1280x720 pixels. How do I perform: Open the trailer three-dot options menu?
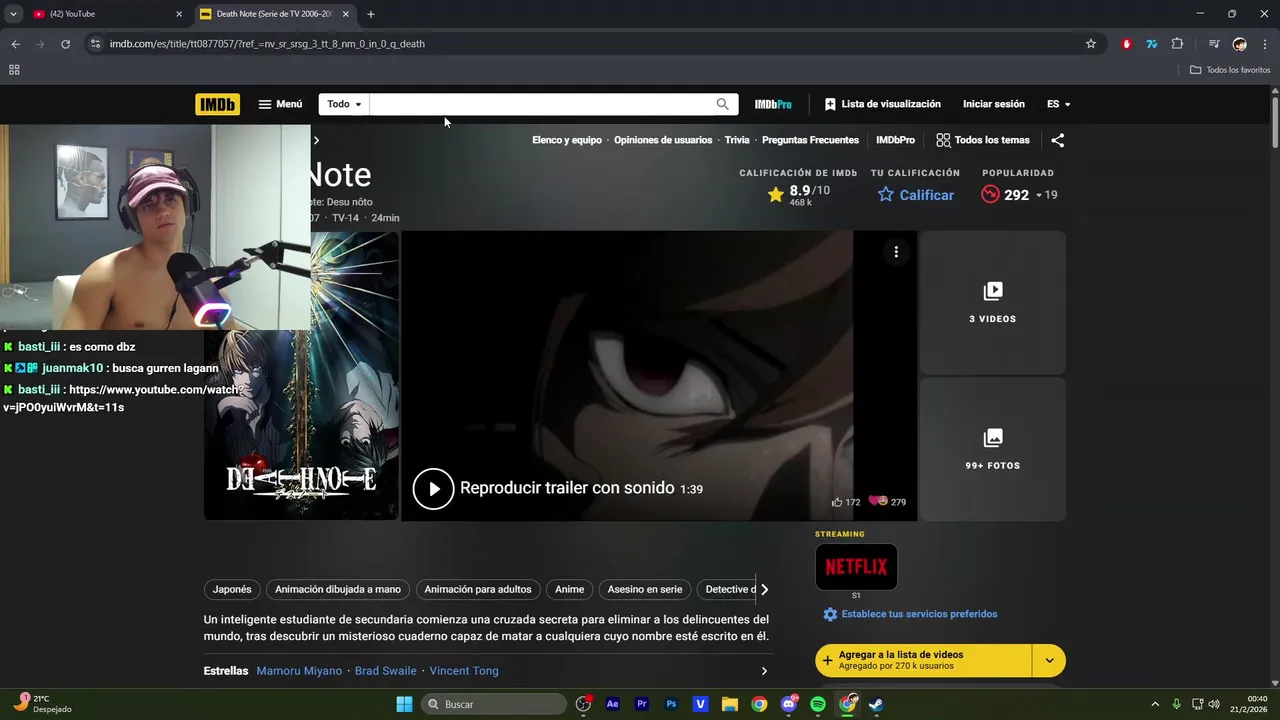pos(896,252)
